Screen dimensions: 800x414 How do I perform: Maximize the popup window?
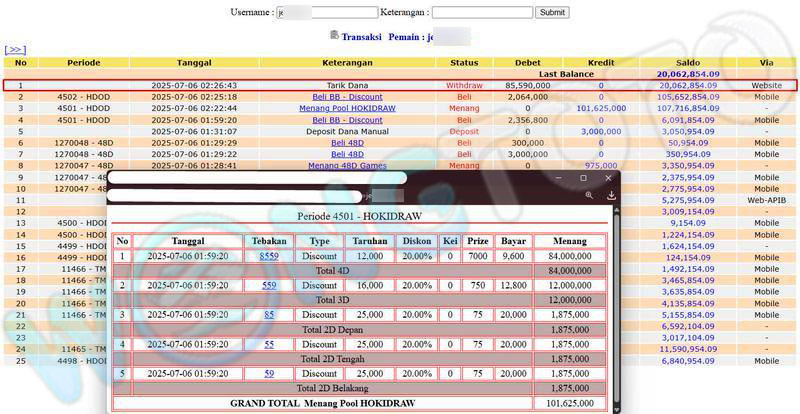tap(583, 178)
